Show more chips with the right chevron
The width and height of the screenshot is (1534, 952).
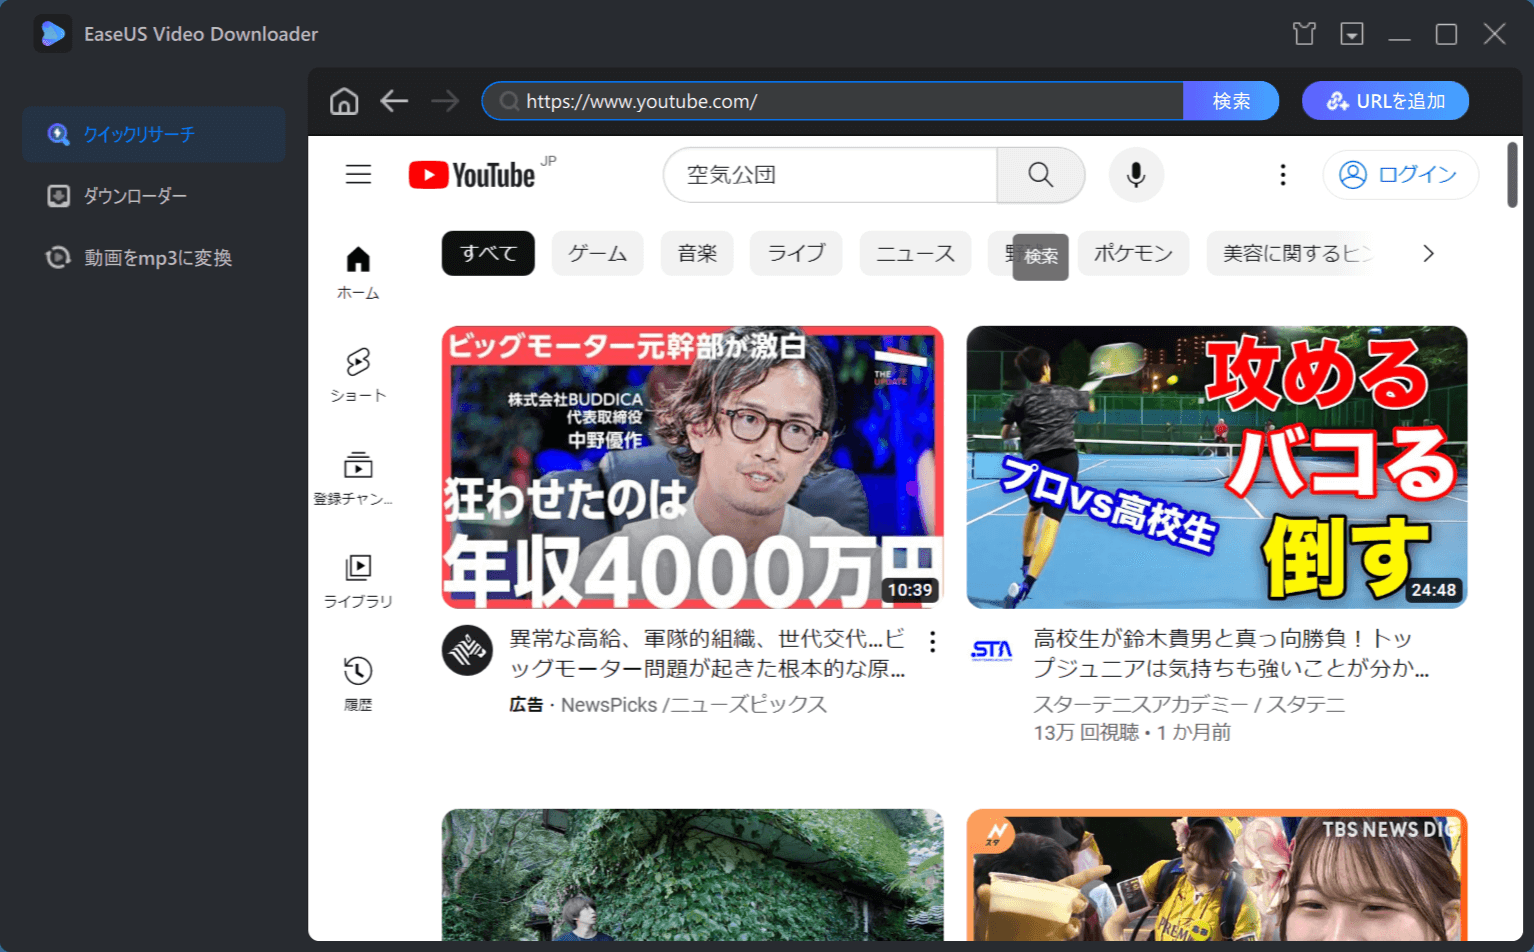pos(1428,253)
